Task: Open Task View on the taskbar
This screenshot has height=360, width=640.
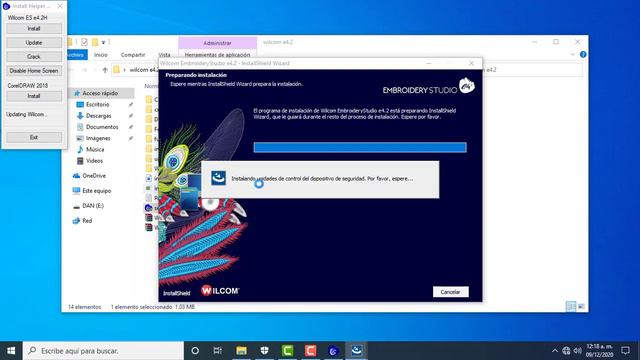Action: pyautogui.click(x=218, y=351)
